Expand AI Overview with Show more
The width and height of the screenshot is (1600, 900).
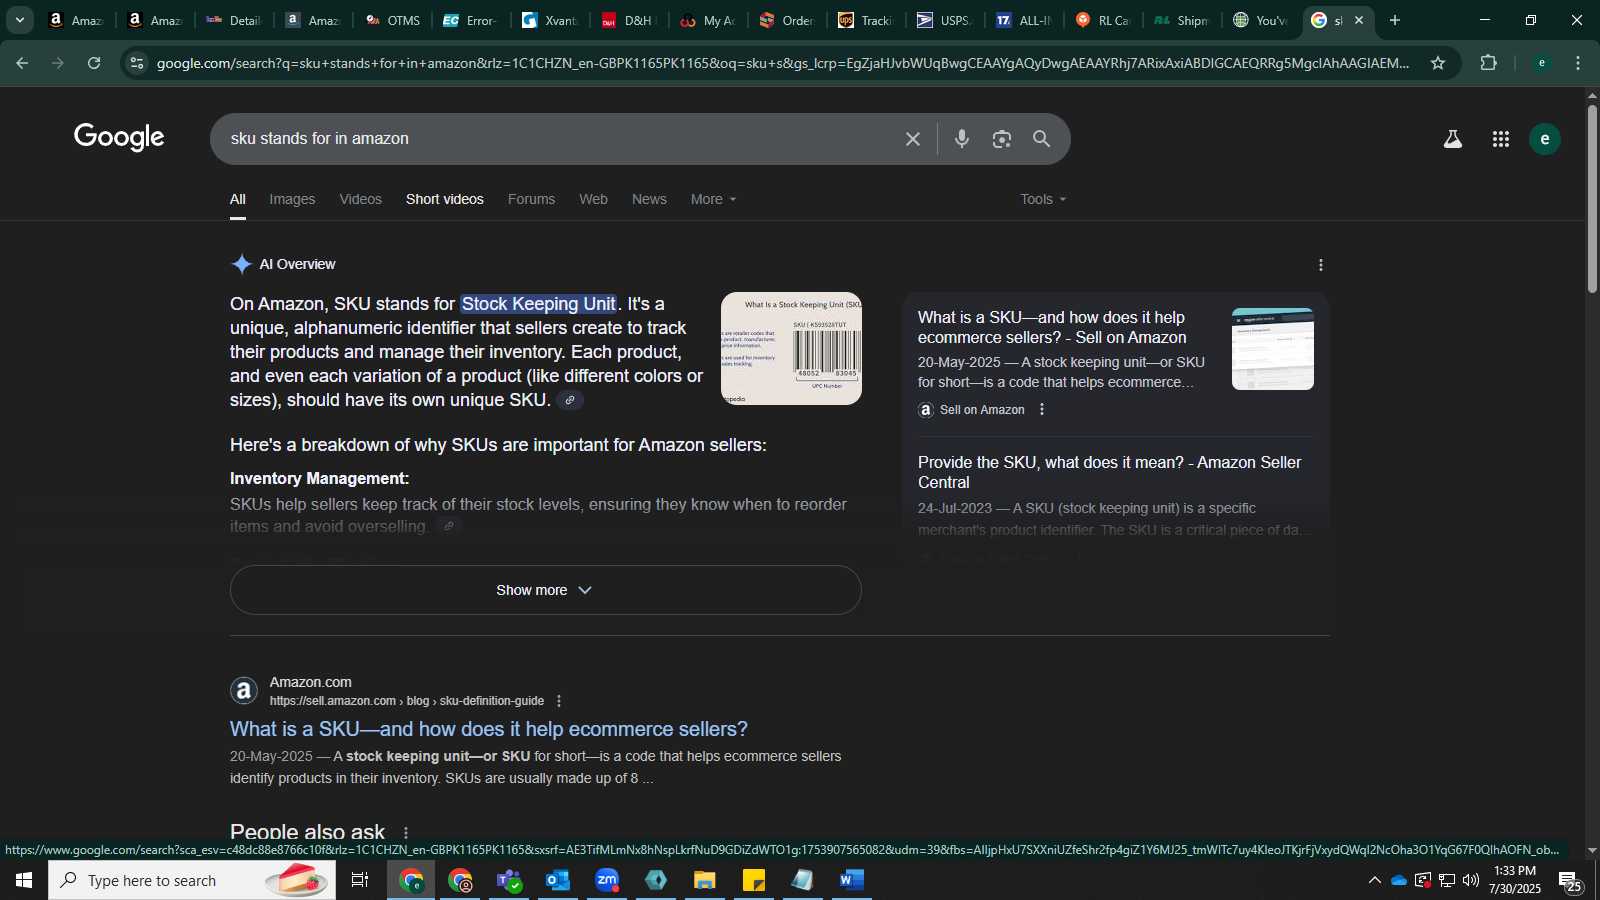click(545, 590)
